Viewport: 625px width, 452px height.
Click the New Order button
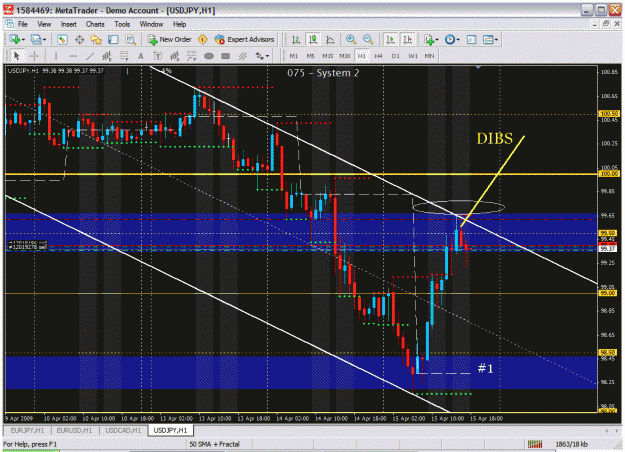click(x=169, y=39)
